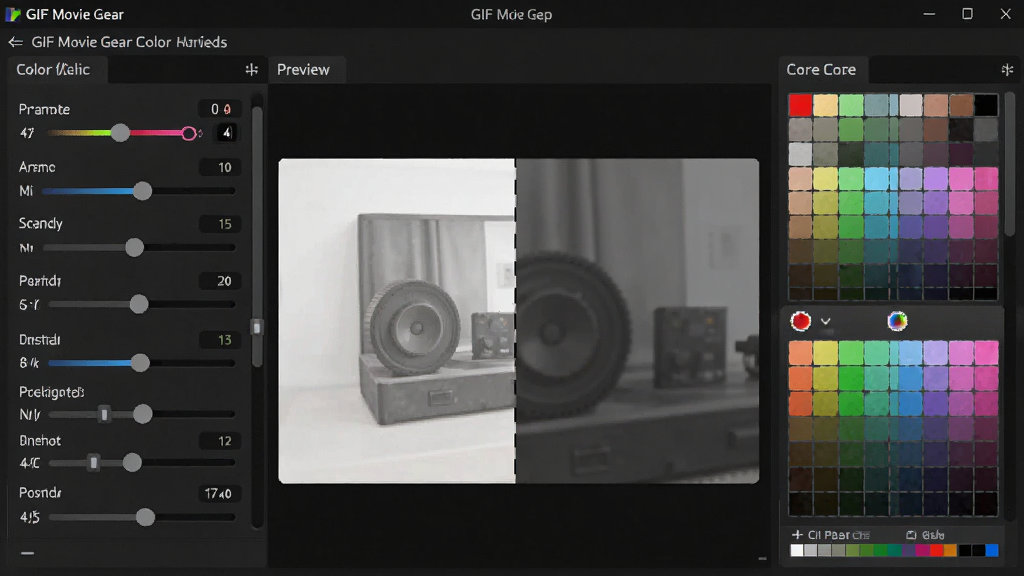1024x576 pixels.
Task: Click the GIF Movie Gear app logo icon
Action: point(12,14)
